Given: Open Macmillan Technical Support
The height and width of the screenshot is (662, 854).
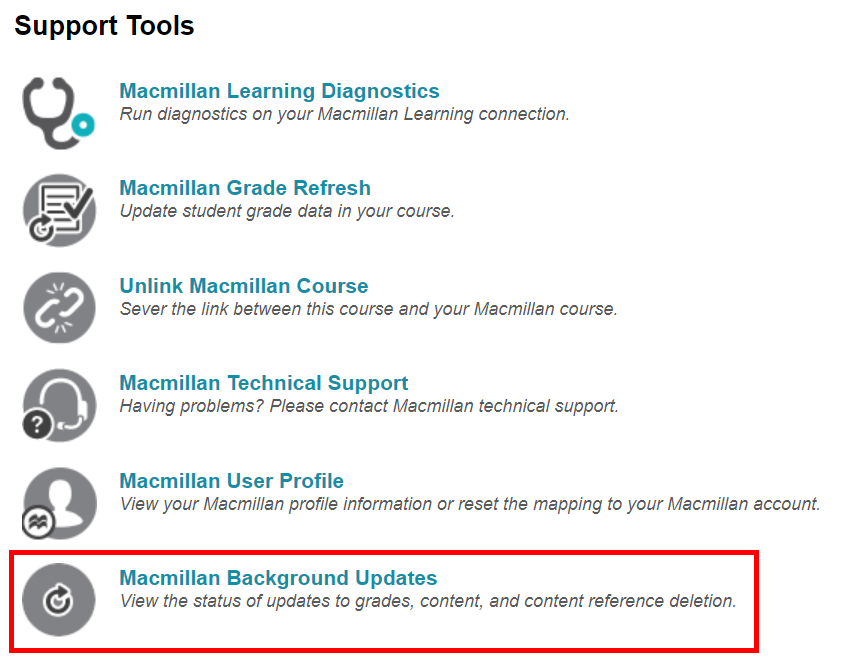Looking at the screenshot, I should click(263, 382).
